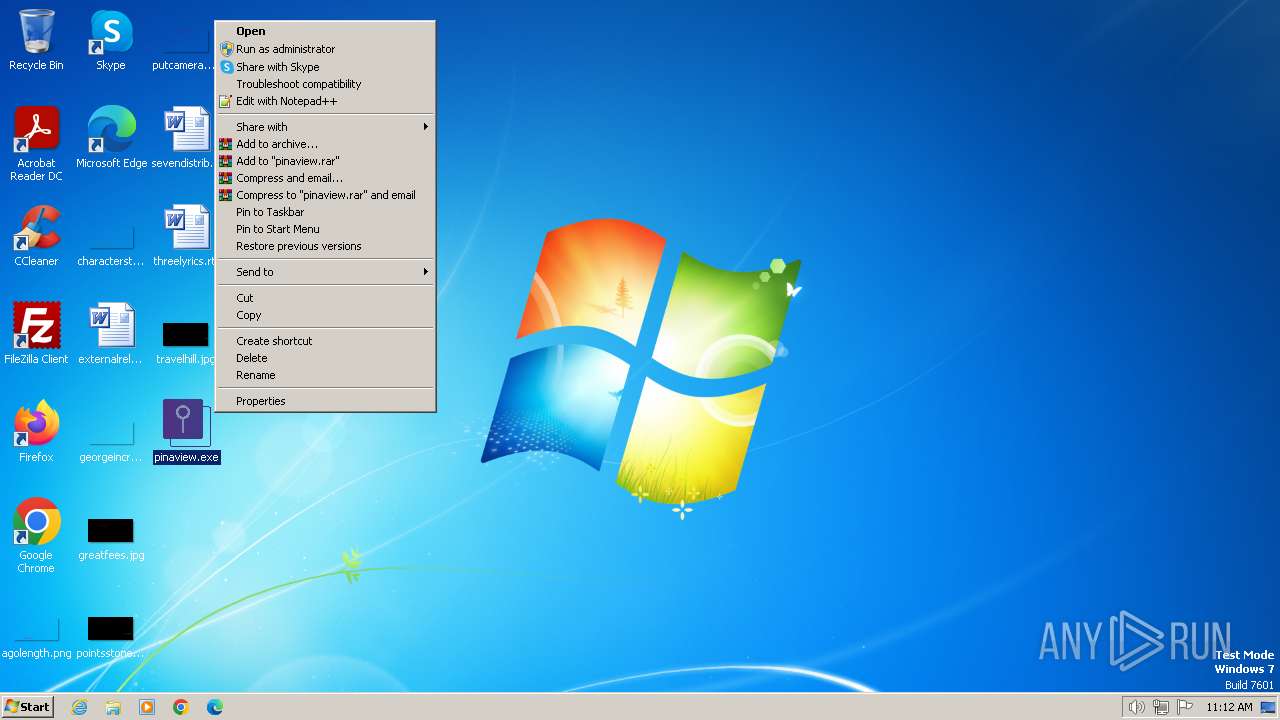
Task: Select the georgeincr desktop file
Action: 111,442
